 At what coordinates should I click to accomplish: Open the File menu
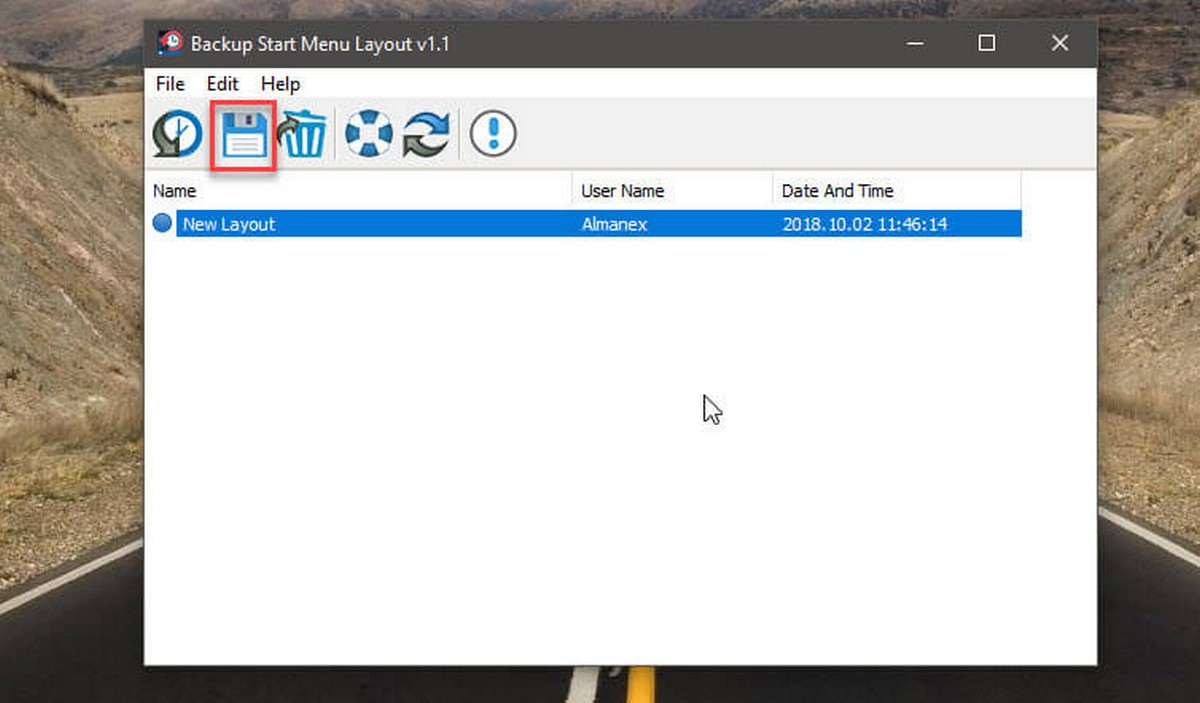click(x=170, y=84)
